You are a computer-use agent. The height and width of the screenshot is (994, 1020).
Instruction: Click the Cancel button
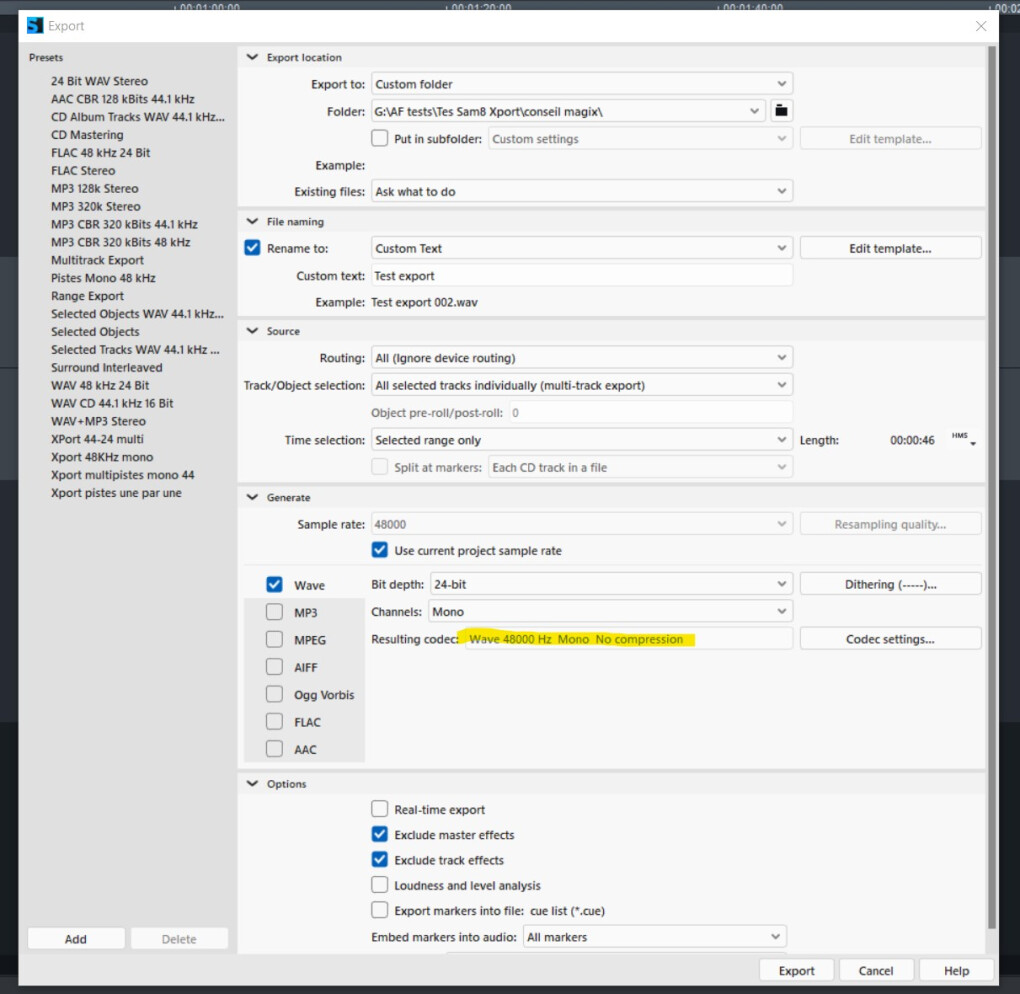point(876,970)
